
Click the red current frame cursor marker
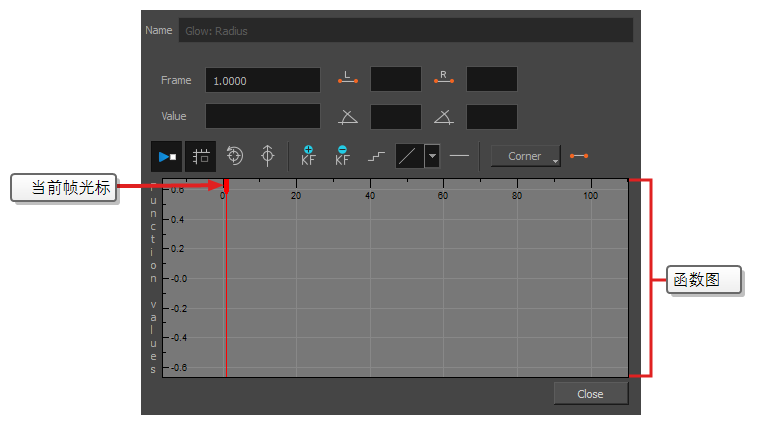point(226,186)
